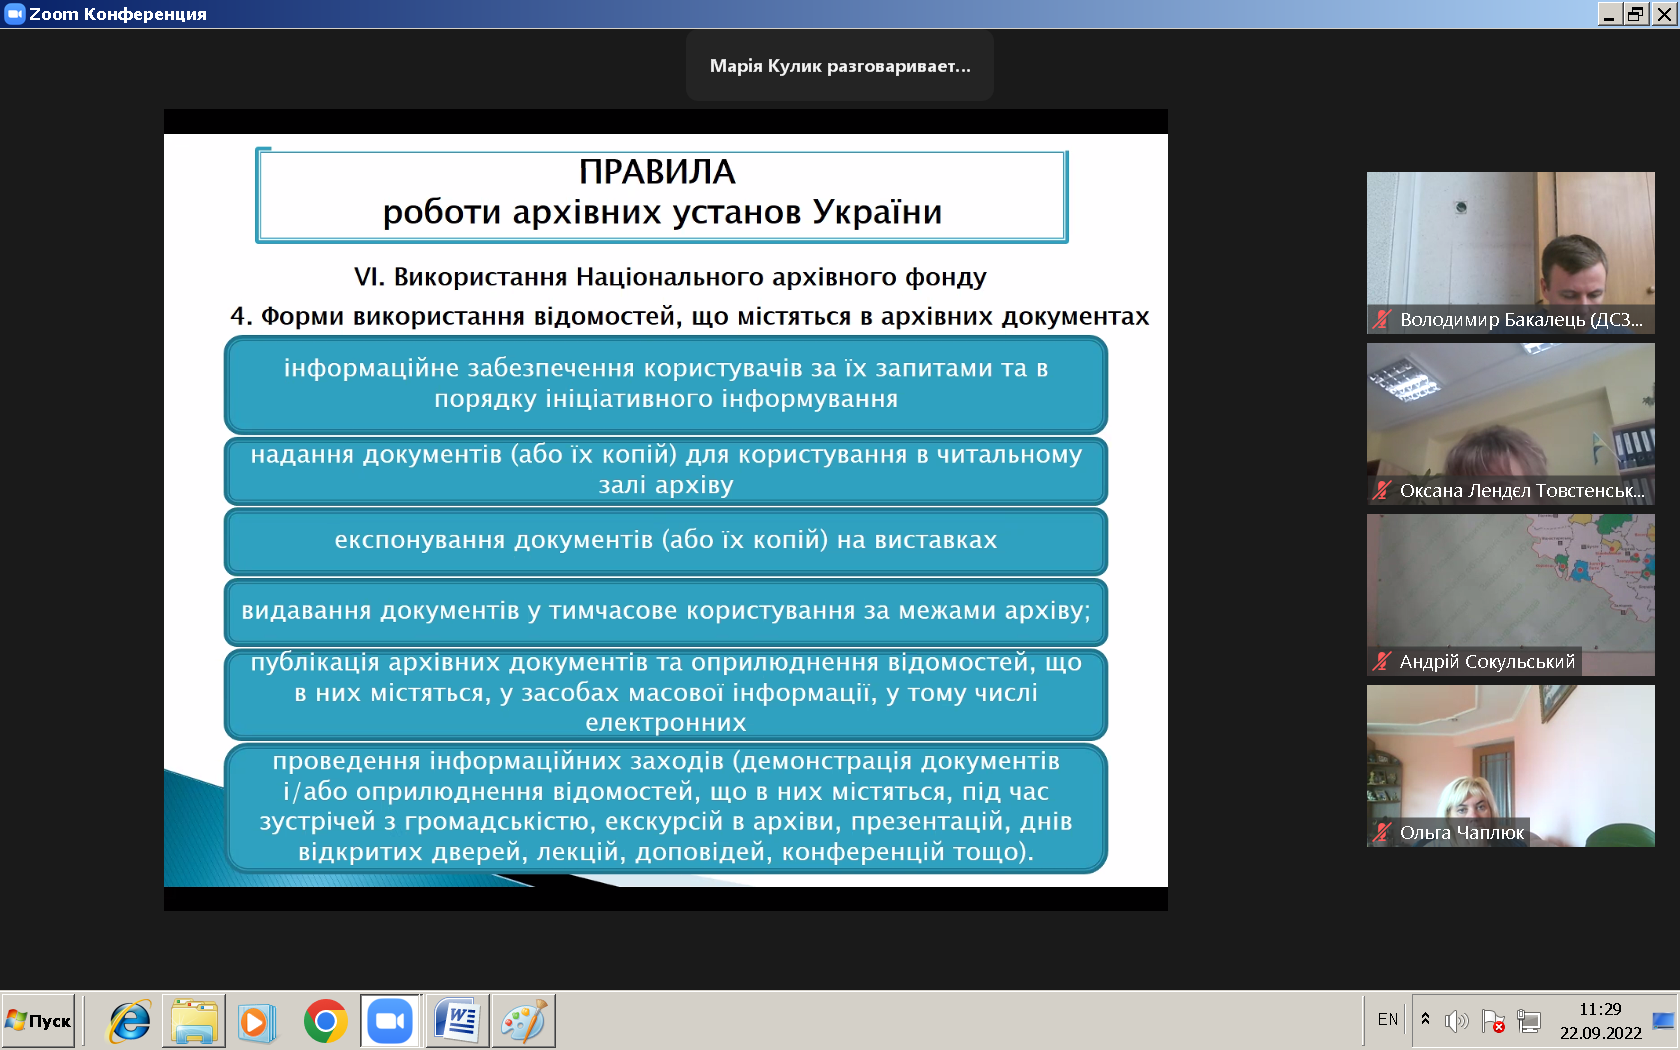
Task: Click the Zoom Конференция title bar icon
Action: [x=14, y=14]
